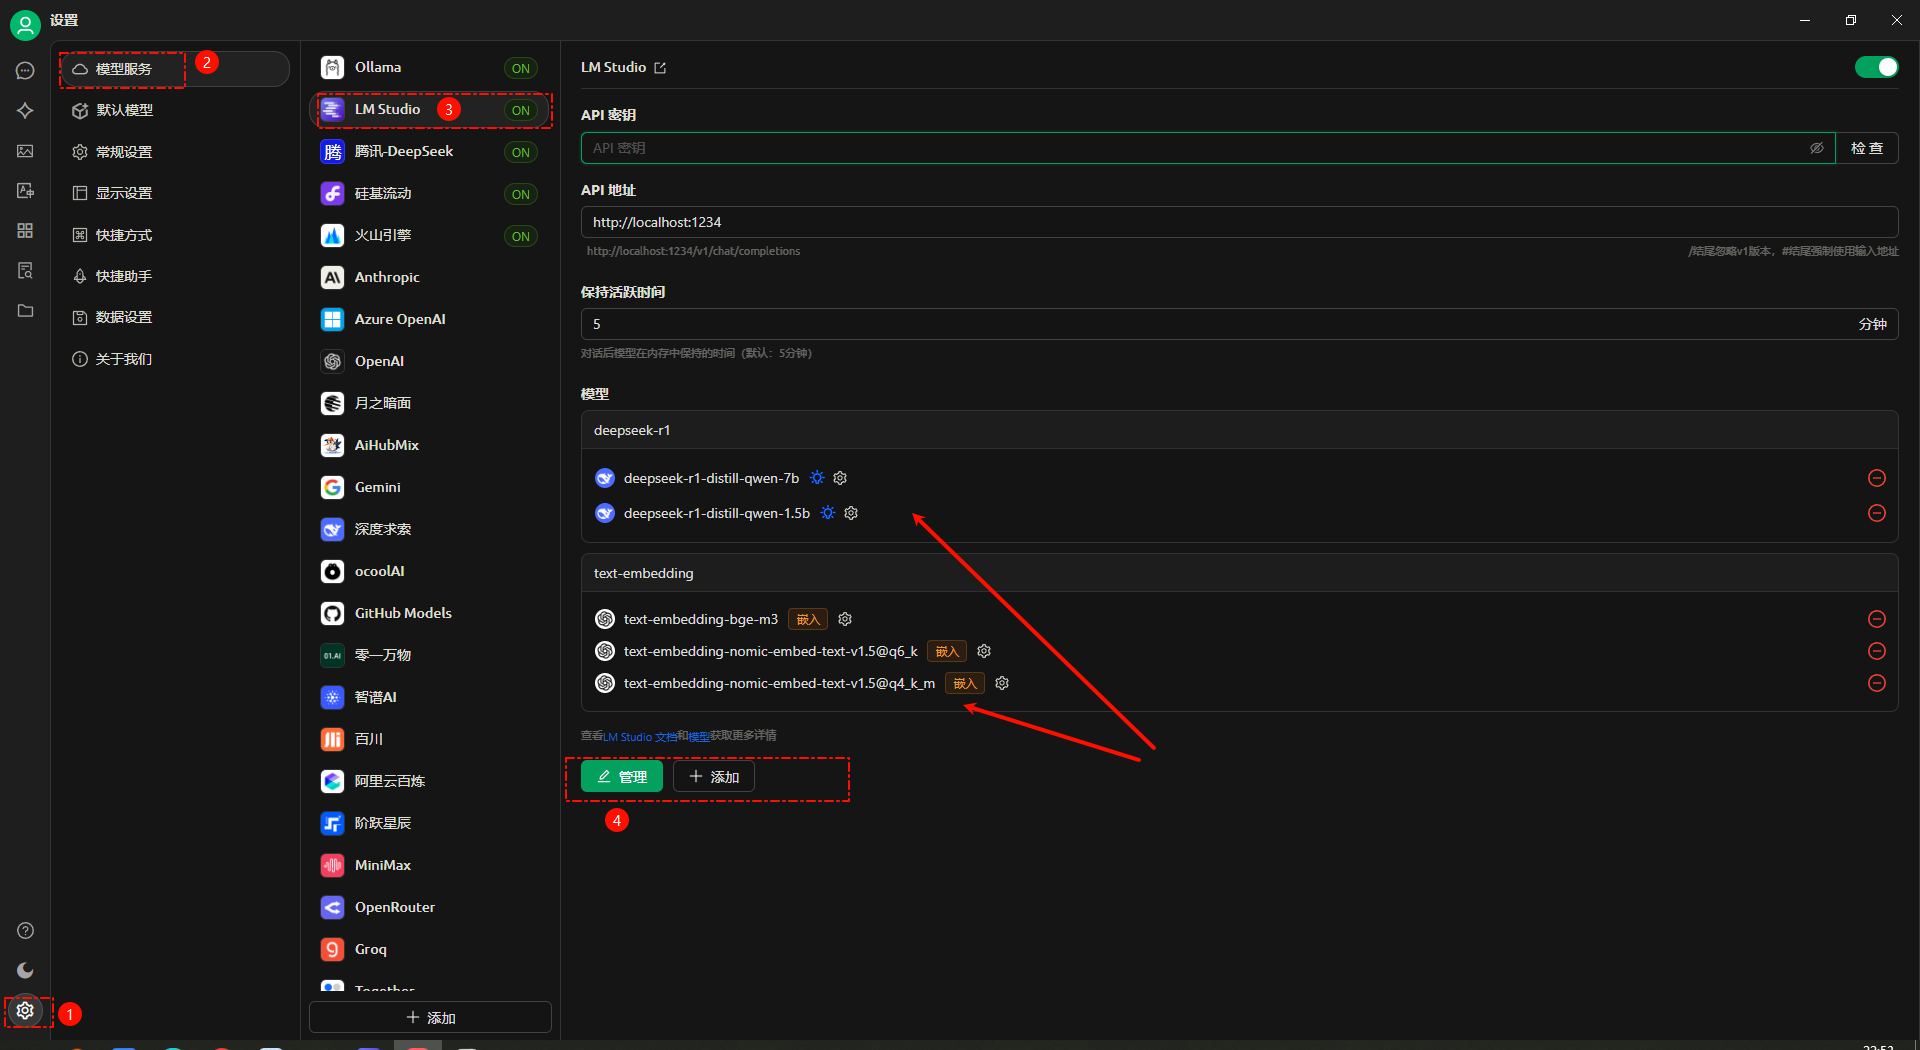Select LM Studio provider

tap(430, 109)
